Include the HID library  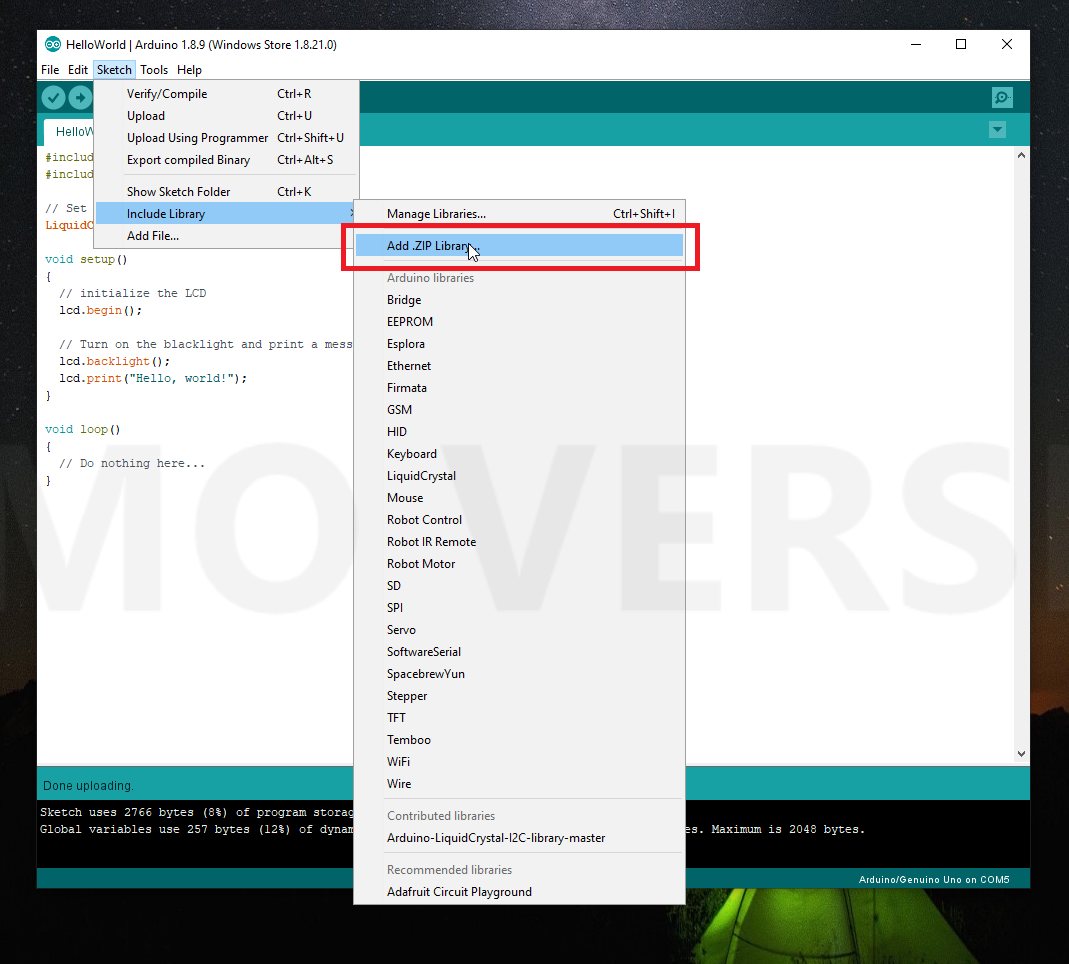point(519,432)
